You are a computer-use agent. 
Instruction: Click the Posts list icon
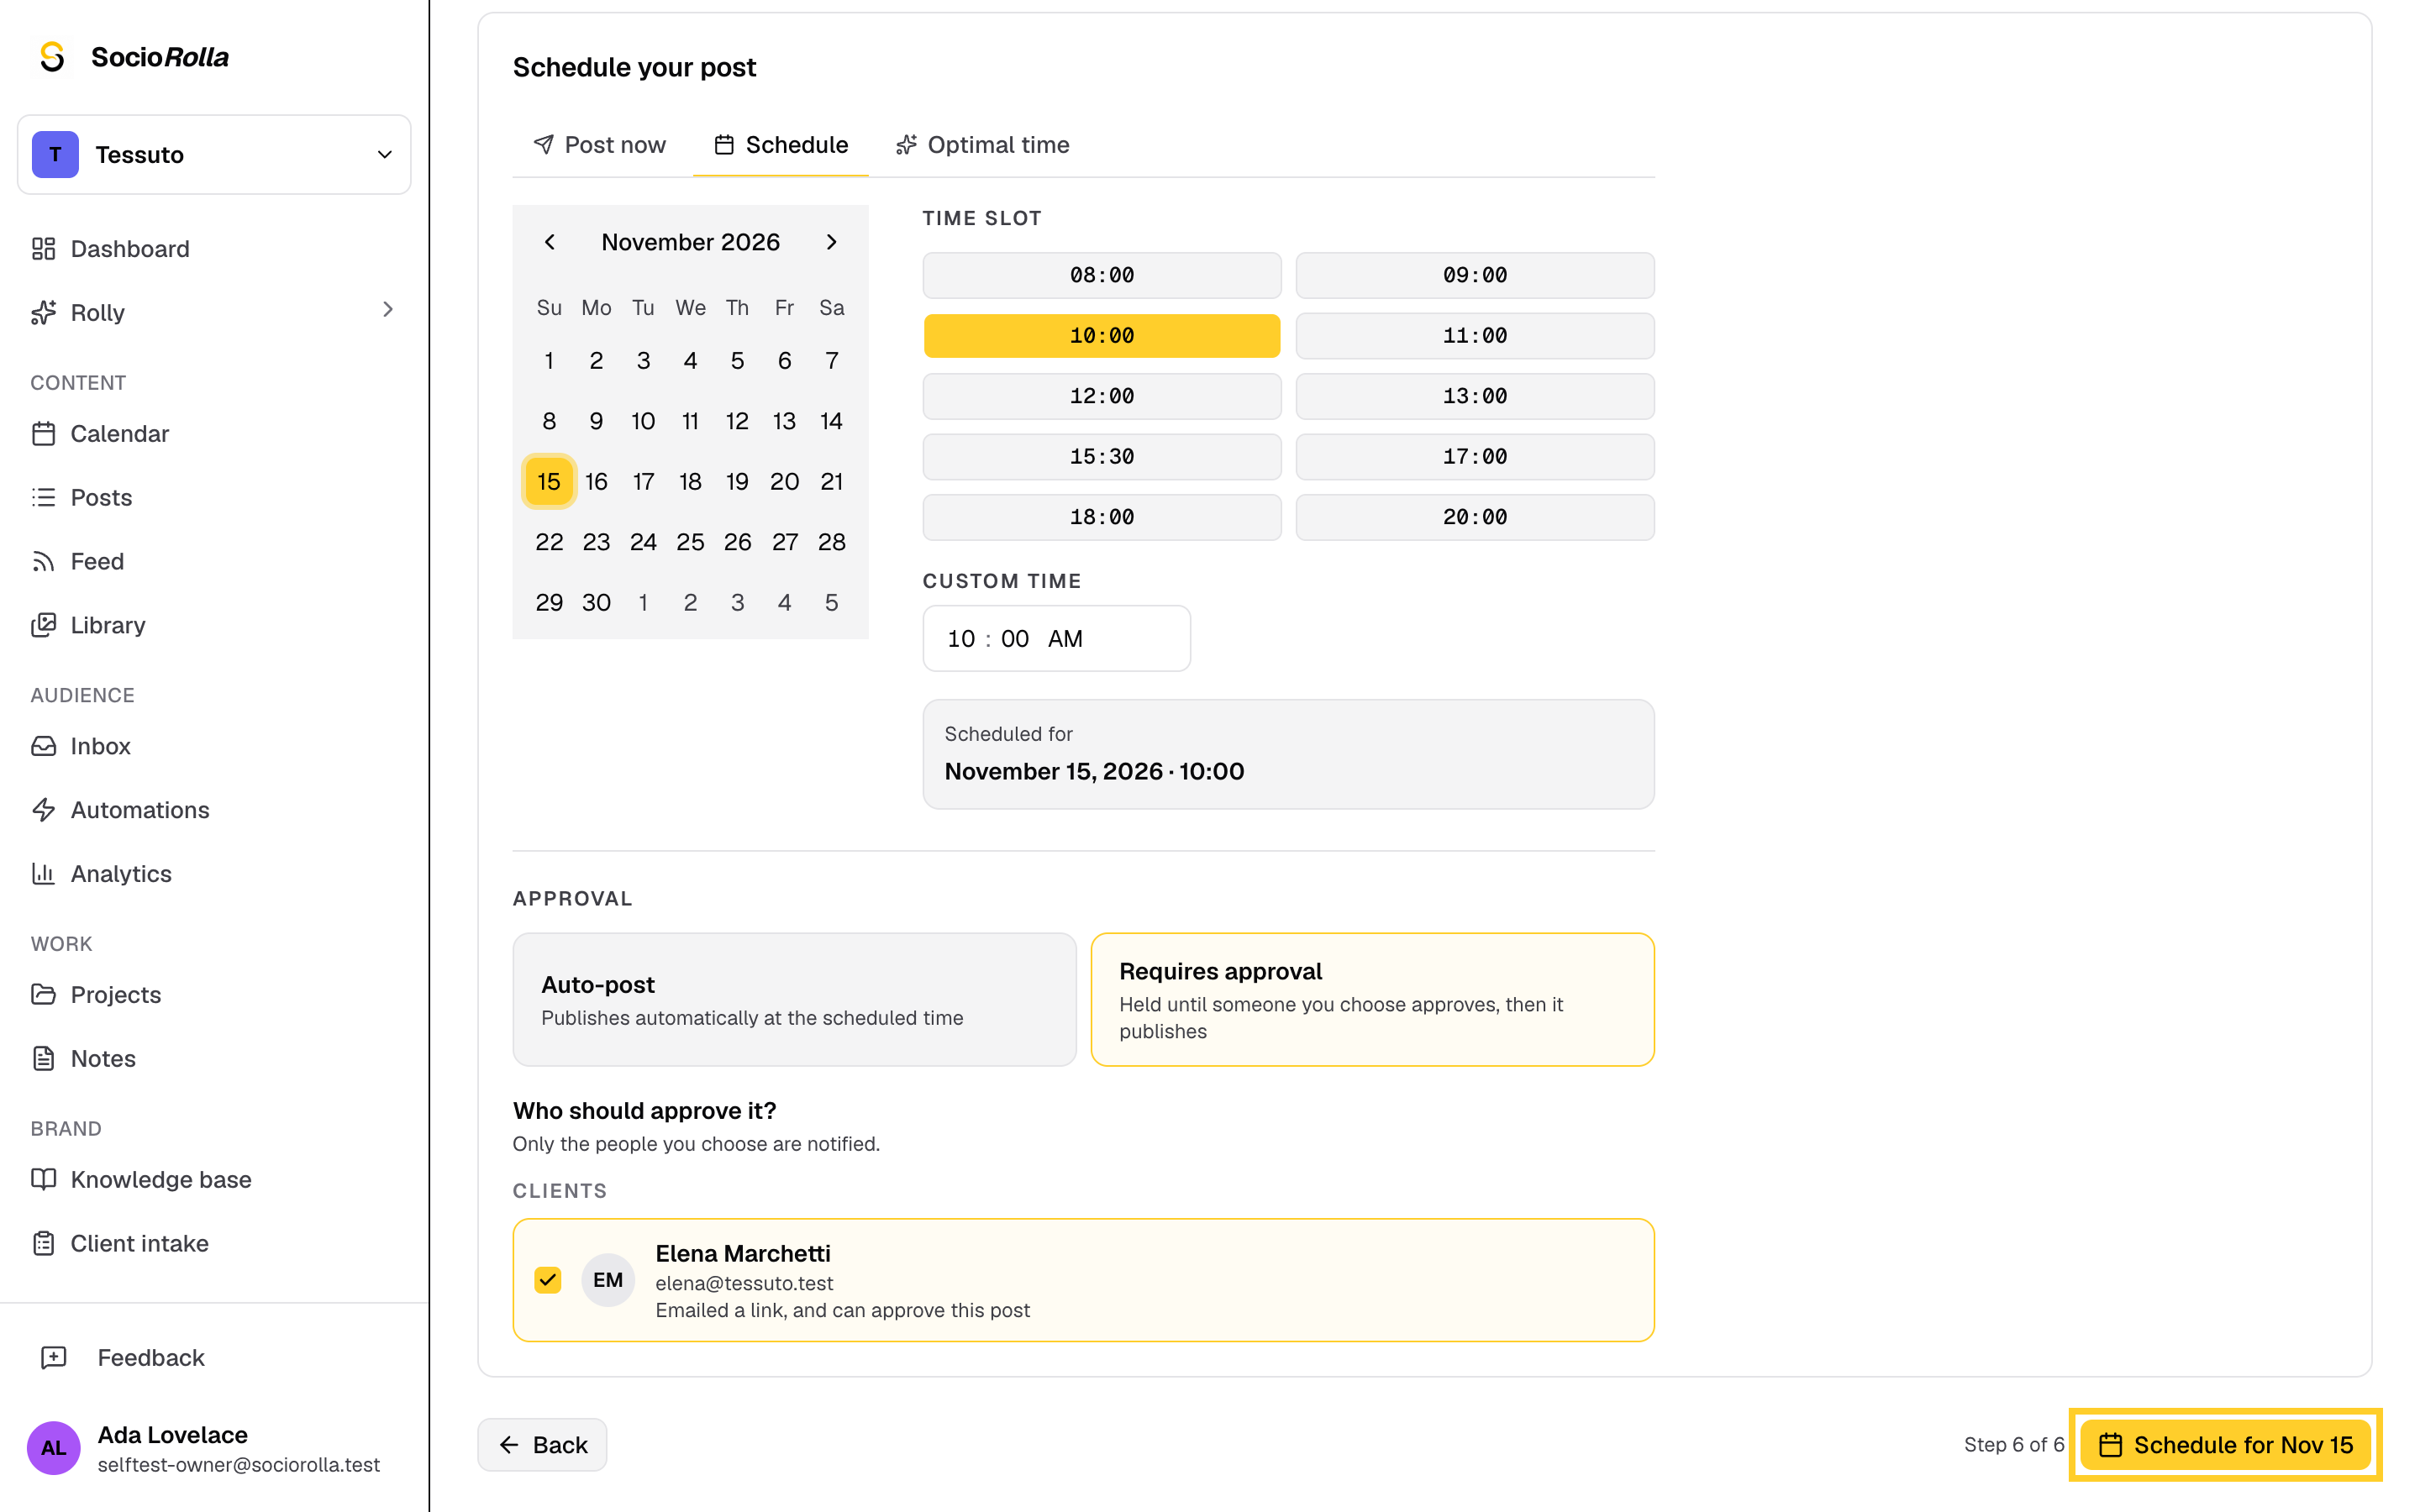(x=43, y=498)
